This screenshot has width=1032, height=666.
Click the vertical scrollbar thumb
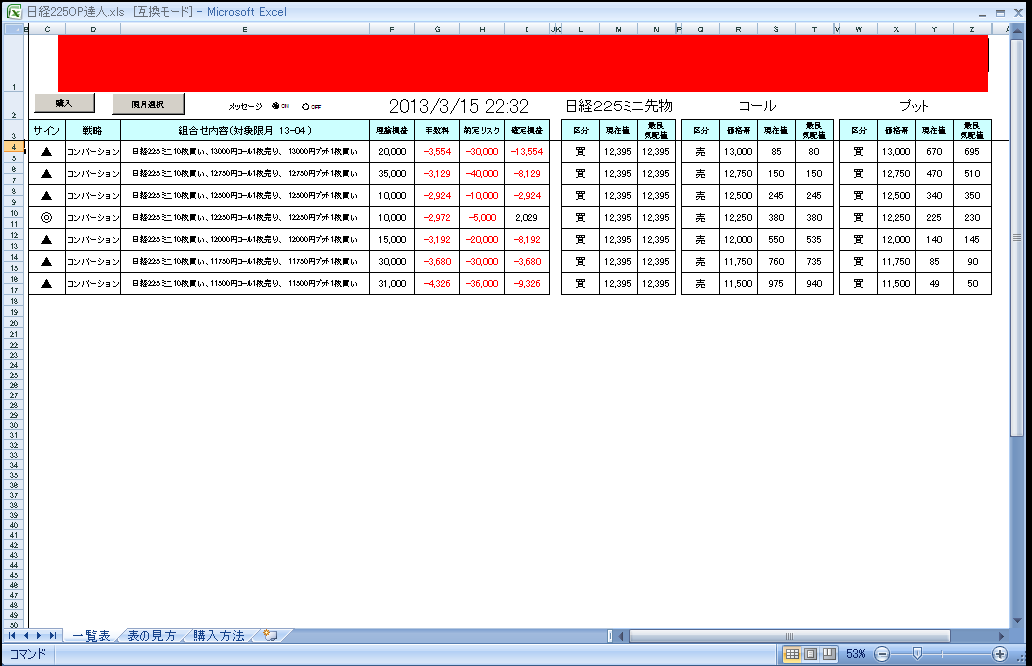[1017, 237]
